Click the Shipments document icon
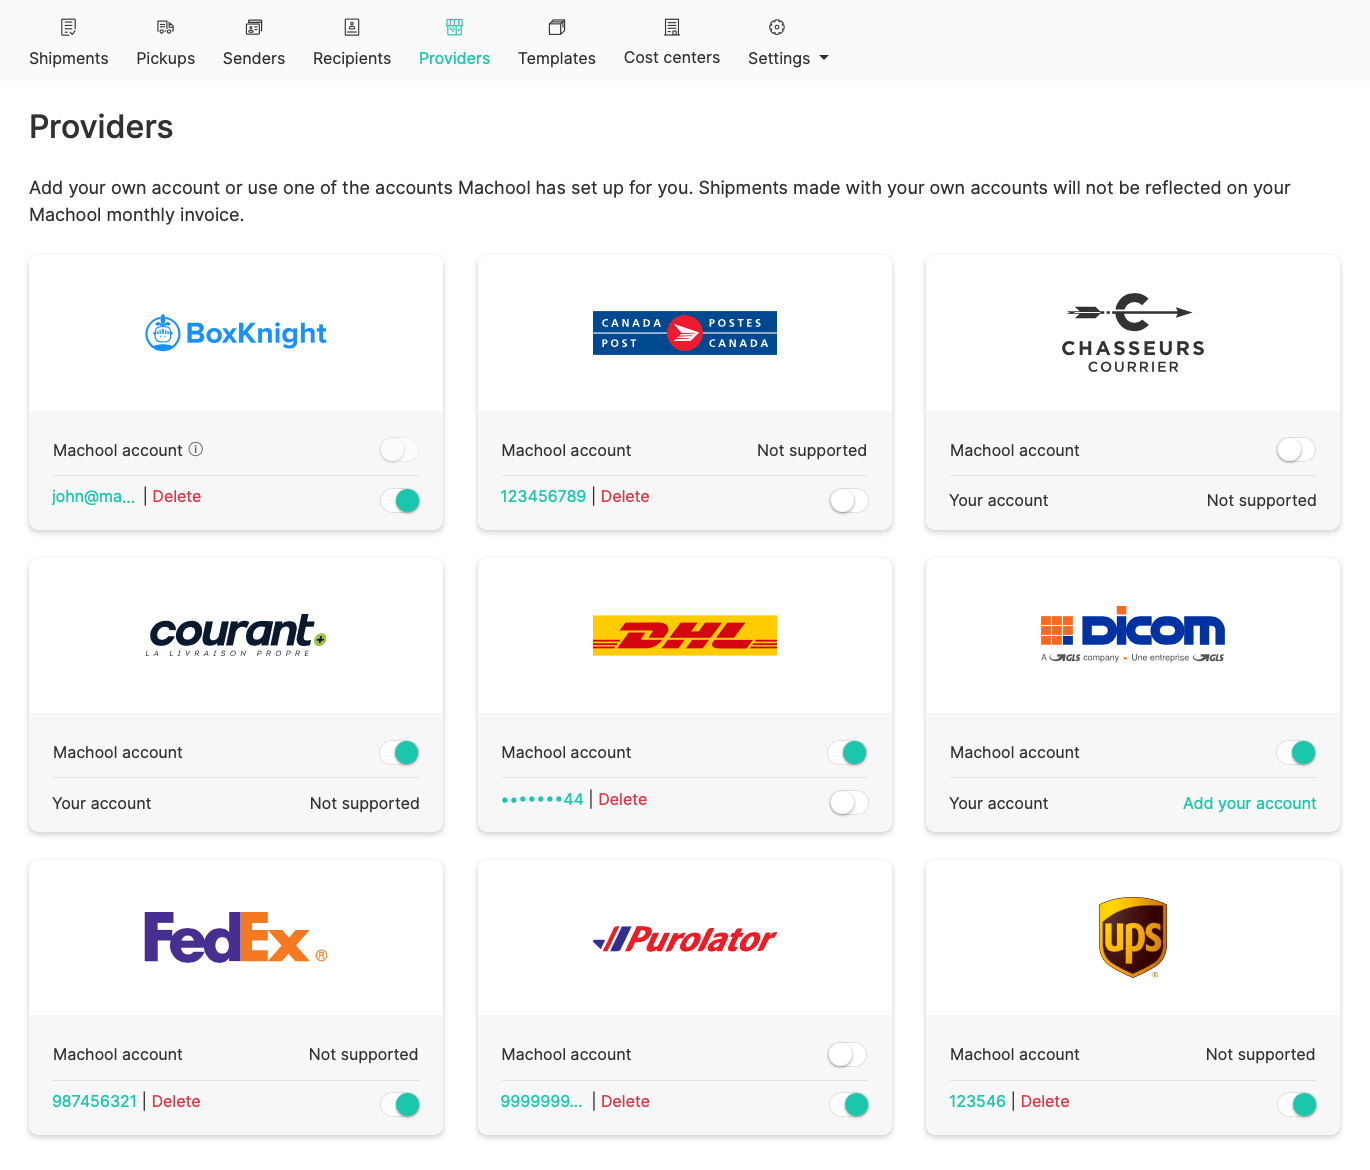The height and width of the screenshot is (1170, 1370). pyautogui.click(x=68, y=27)
